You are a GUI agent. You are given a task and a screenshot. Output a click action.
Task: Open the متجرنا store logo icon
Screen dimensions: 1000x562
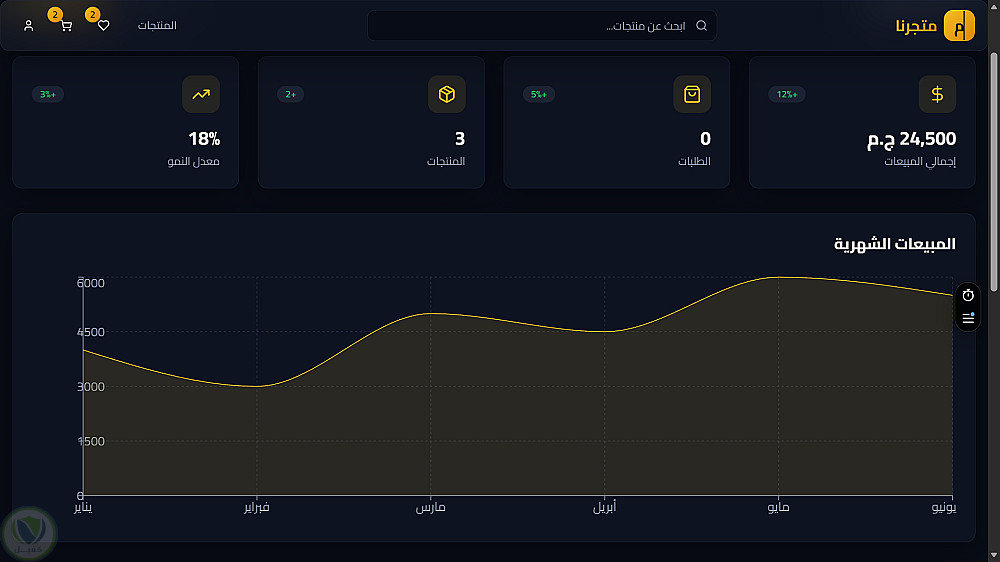click(x=959, y=26)
